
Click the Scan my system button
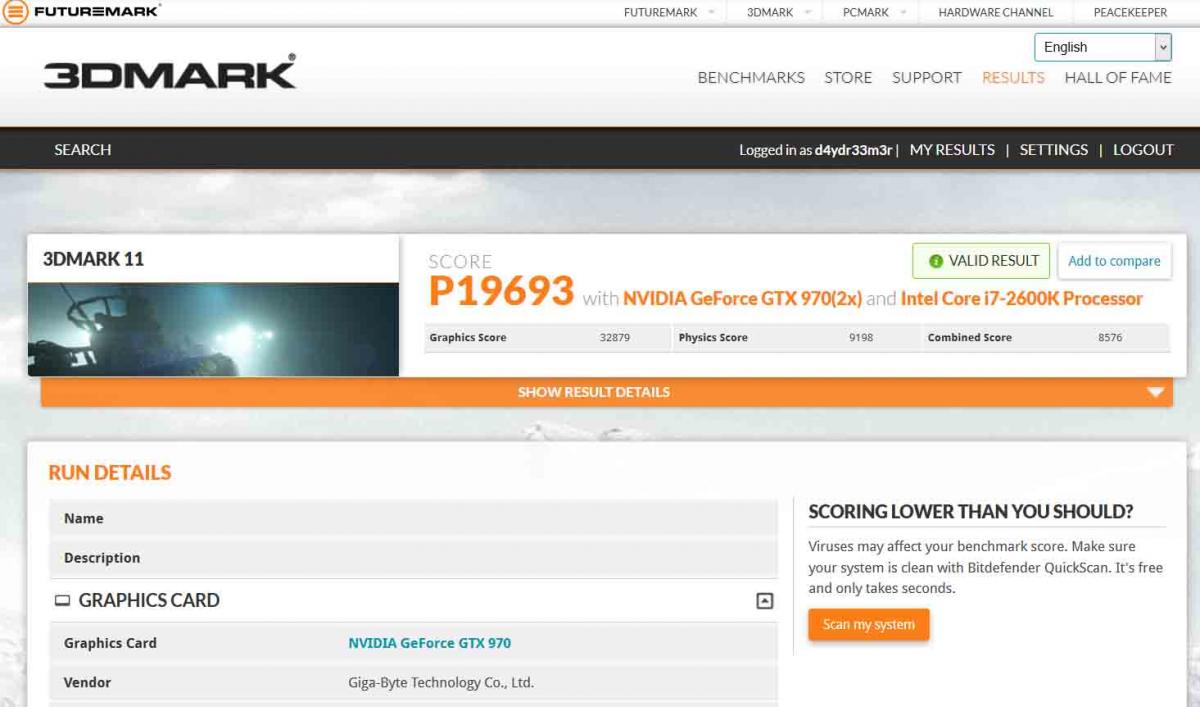tap(868, 624)
